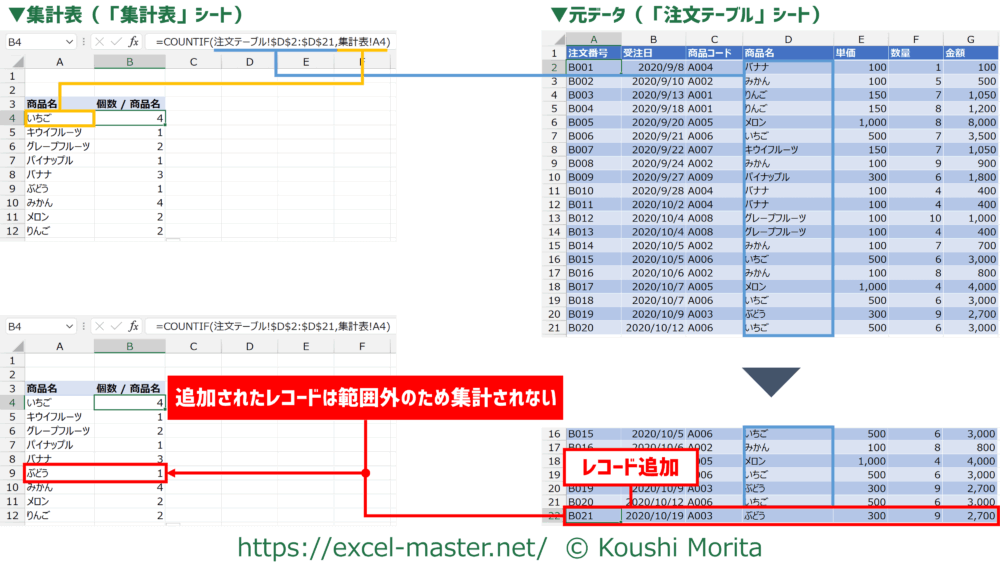The height and width of the screenshot is (563, 1000).
Task: Select the yellow-outlined いちご cell in upper sheet
Action: pyautogui.click(x=60, y=118)
